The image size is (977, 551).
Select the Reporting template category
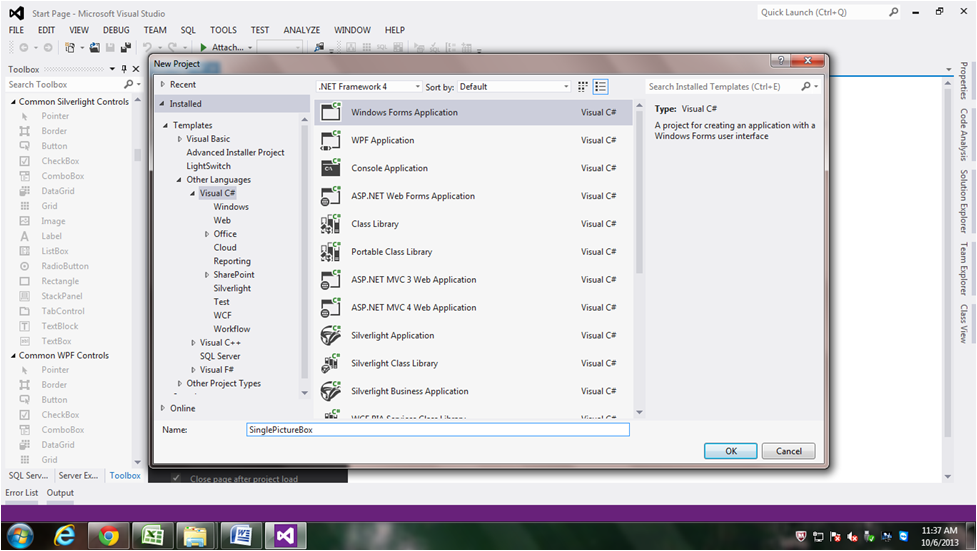232,261
